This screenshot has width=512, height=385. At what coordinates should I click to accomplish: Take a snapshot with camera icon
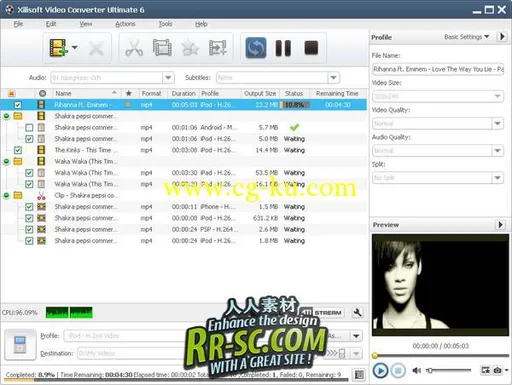click(x=497, y=370)
